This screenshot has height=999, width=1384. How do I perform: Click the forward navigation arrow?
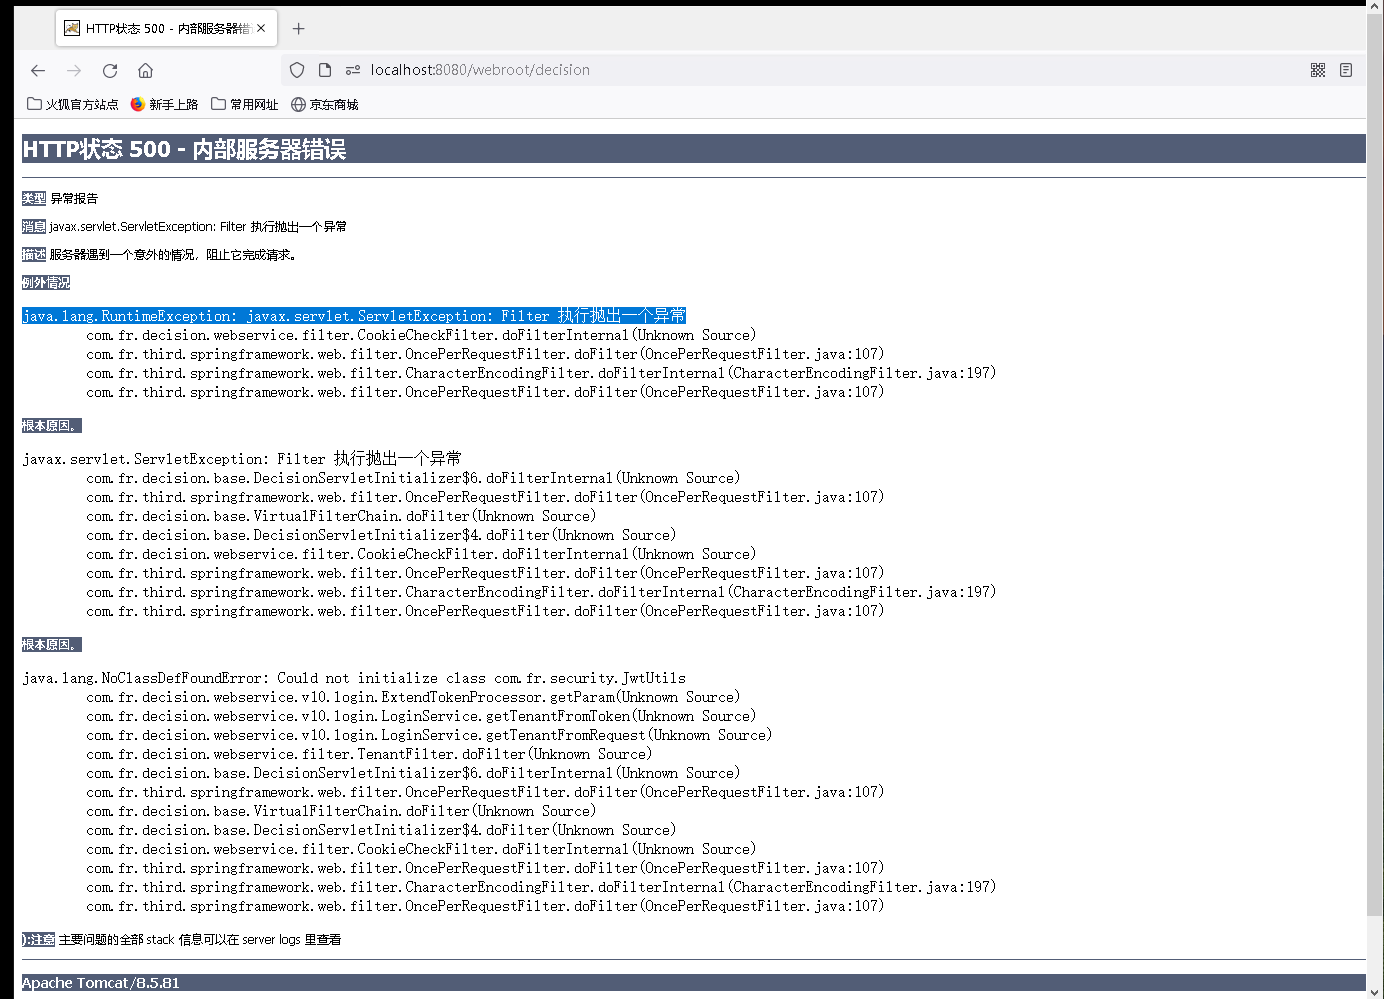point(74,70)
